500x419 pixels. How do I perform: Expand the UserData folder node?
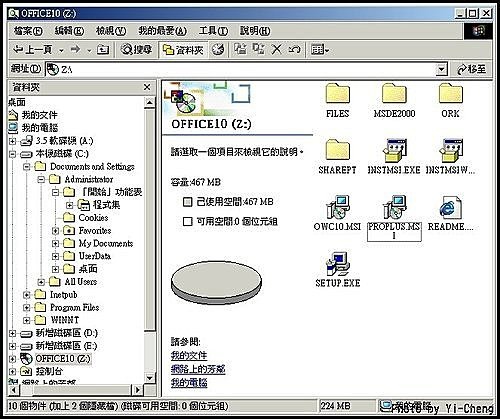(x=55, y=256)
